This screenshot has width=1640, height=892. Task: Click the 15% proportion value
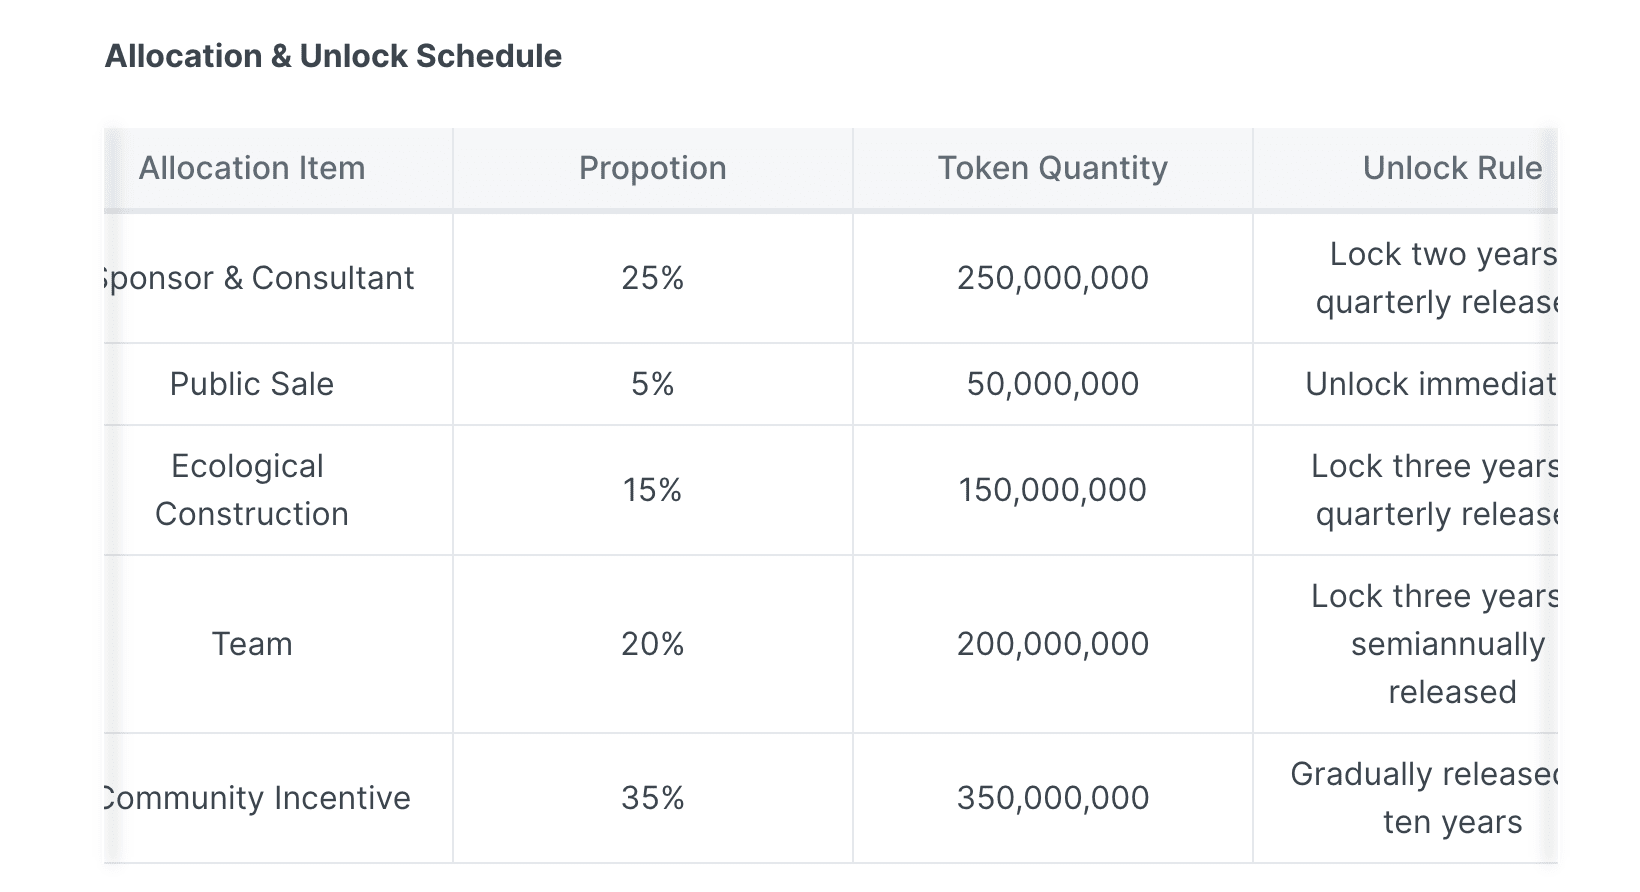[x=652, y=490]
